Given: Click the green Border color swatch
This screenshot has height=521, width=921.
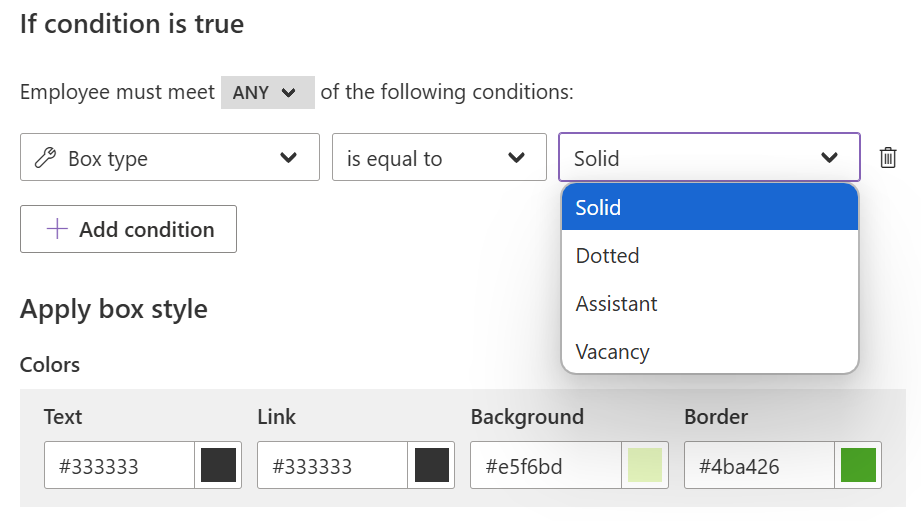Looking at the screenshot, I should coord(858,465).
